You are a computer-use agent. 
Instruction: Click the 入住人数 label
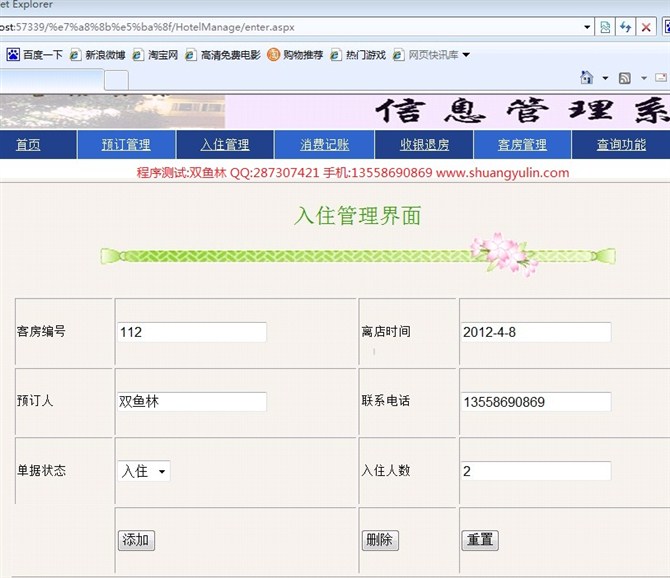(386, 470)
